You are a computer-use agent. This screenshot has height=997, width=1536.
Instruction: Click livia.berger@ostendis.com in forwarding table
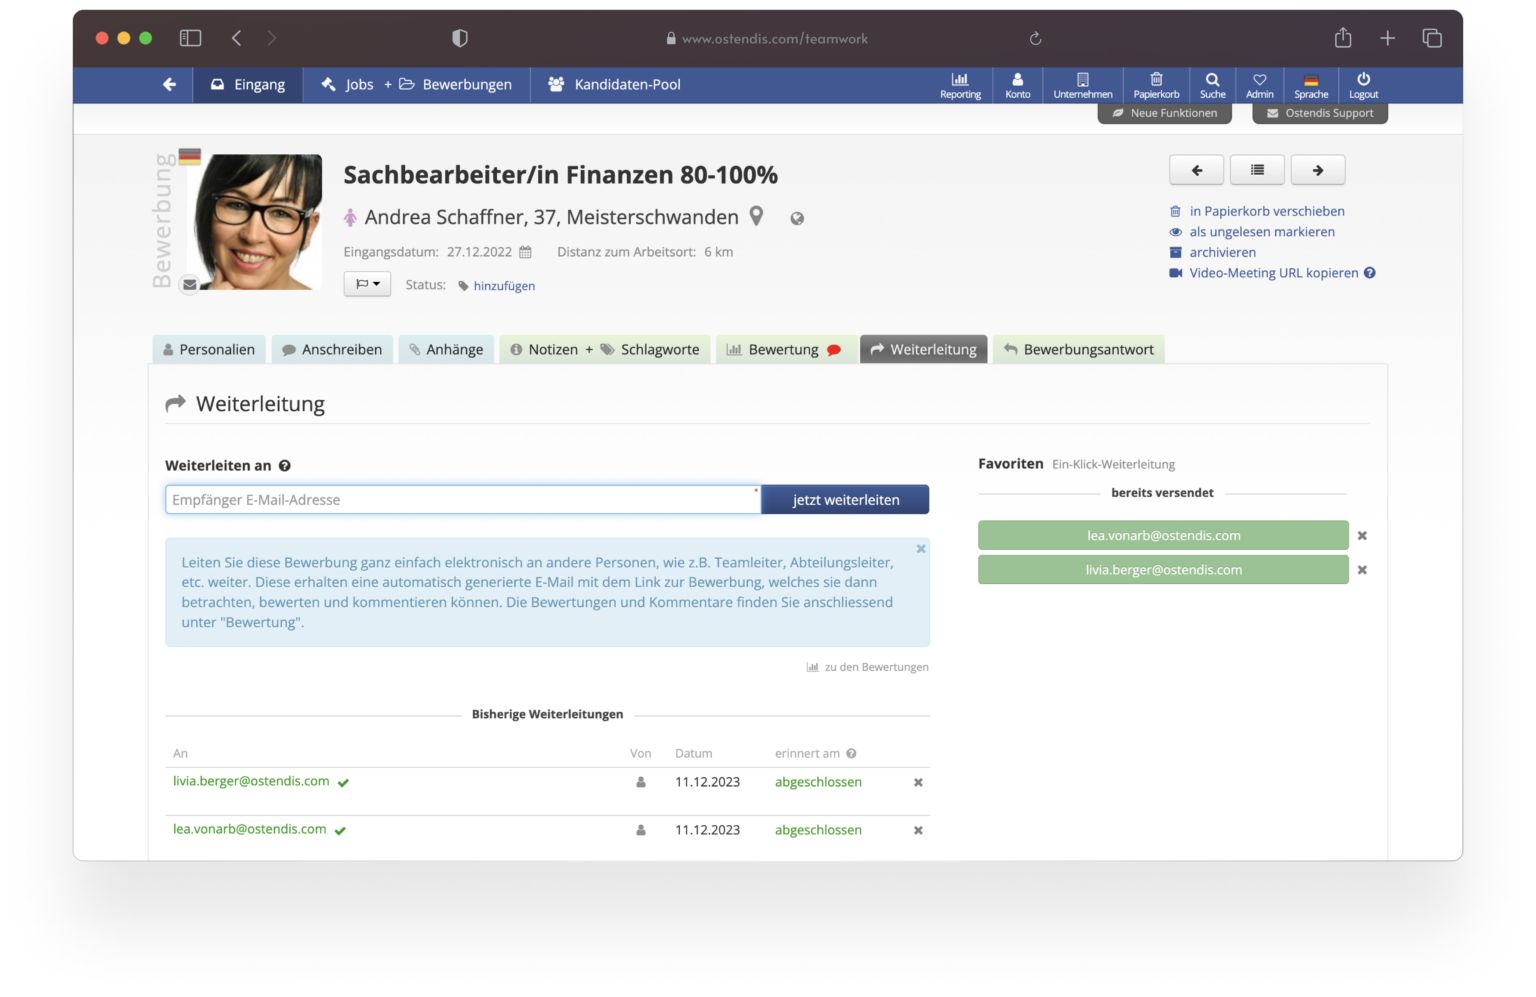(251, 781)
